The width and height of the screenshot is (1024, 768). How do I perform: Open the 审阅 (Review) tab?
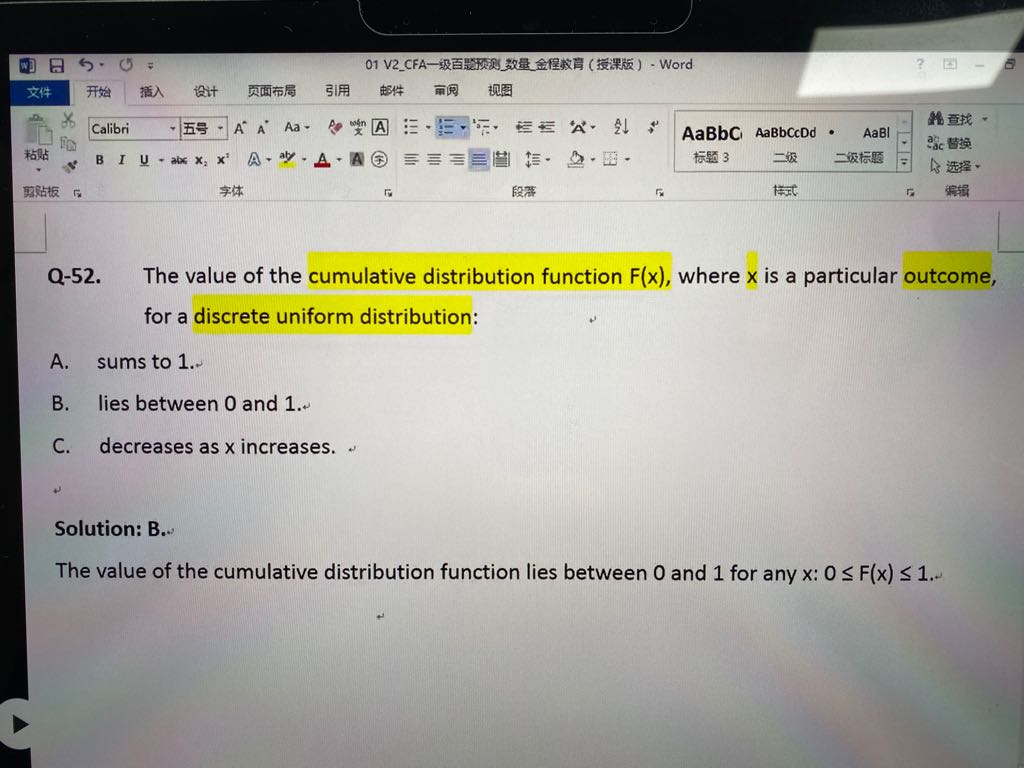click(x=446, y=90)
